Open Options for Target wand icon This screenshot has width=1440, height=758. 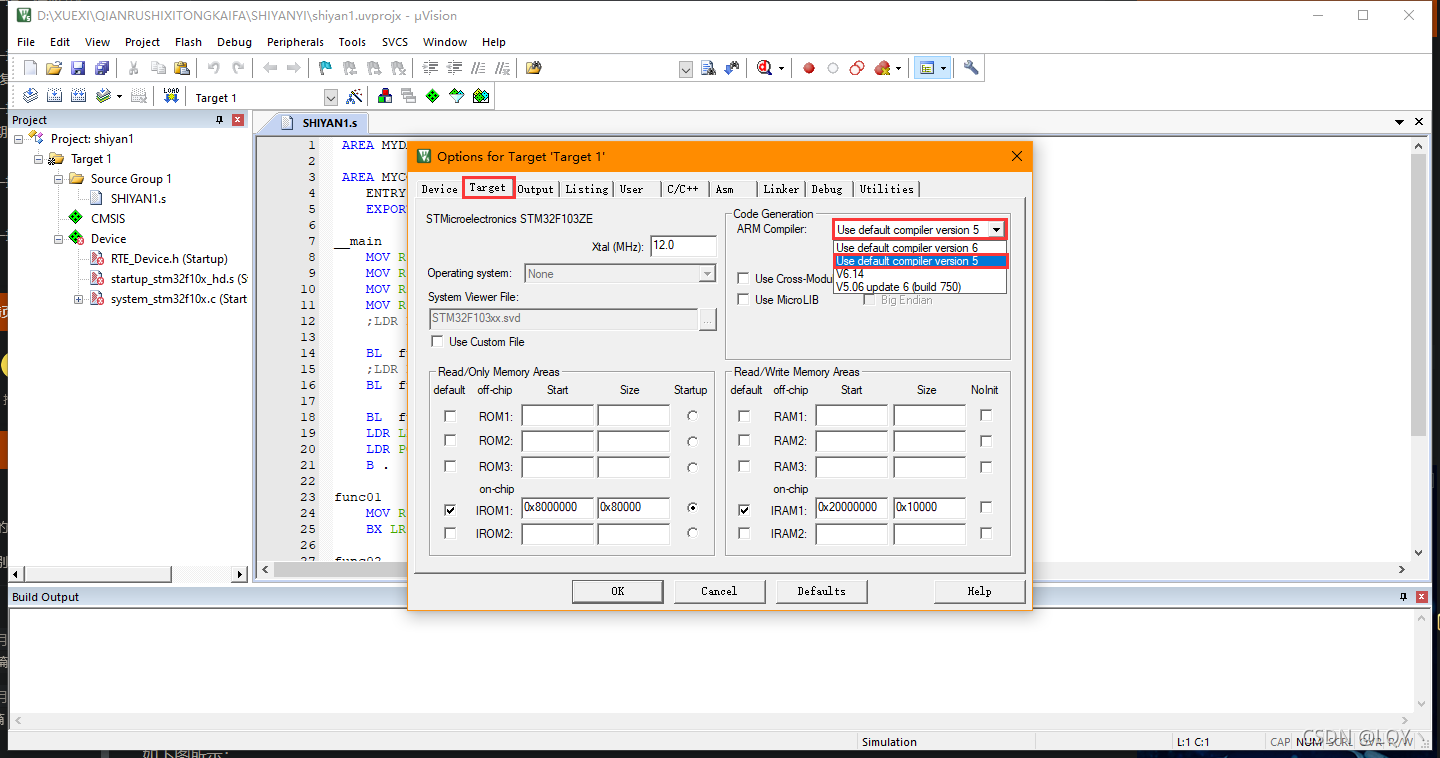pyautogui.click(x=354, y=97)
